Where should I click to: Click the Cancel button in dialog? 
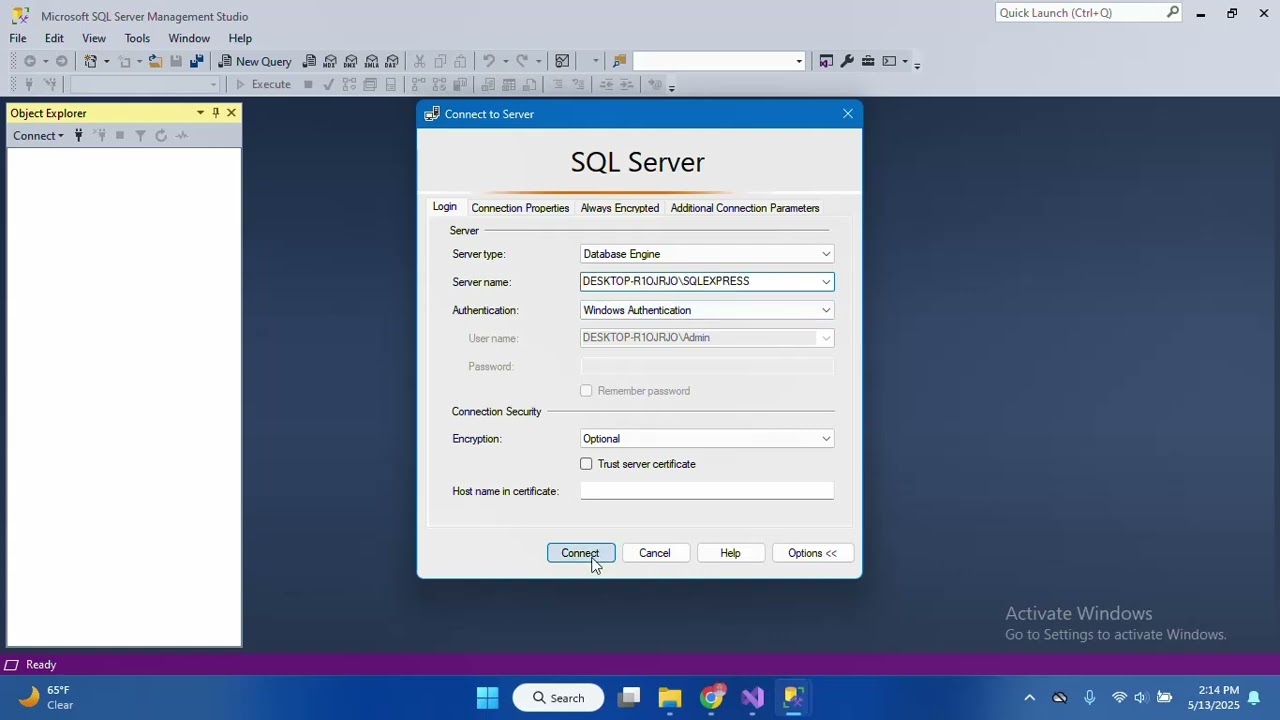tap(655, 553)
